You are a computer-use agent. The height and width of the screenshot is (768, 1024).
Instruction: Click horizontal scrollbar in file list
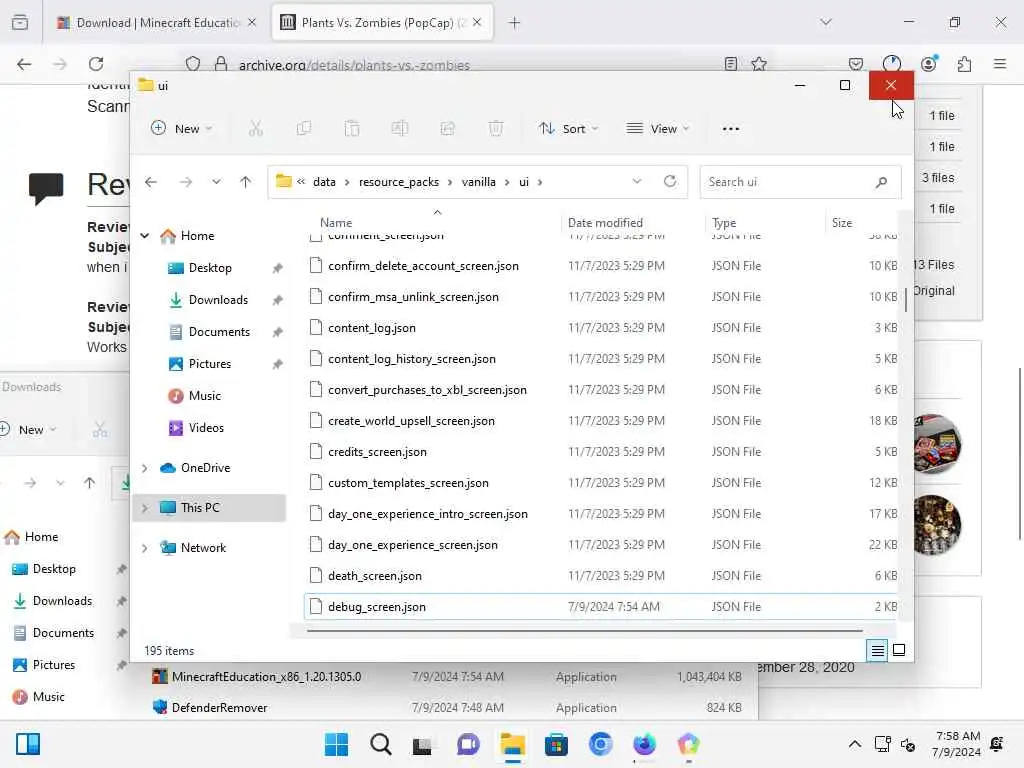coord(584,631)
